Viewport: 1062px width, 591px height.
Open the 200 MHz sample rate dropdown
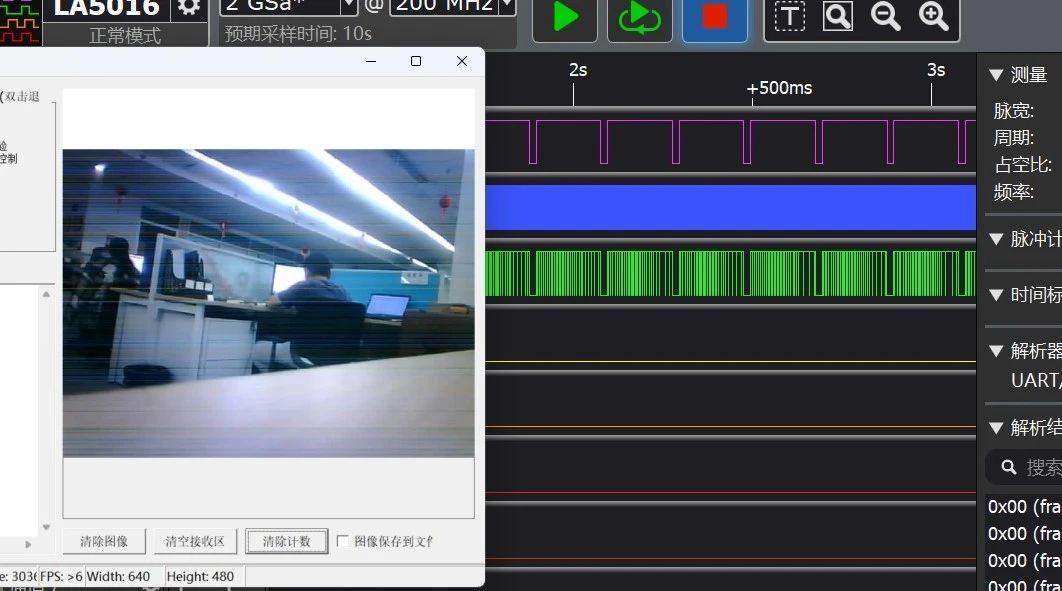click(x=507, y=7)
